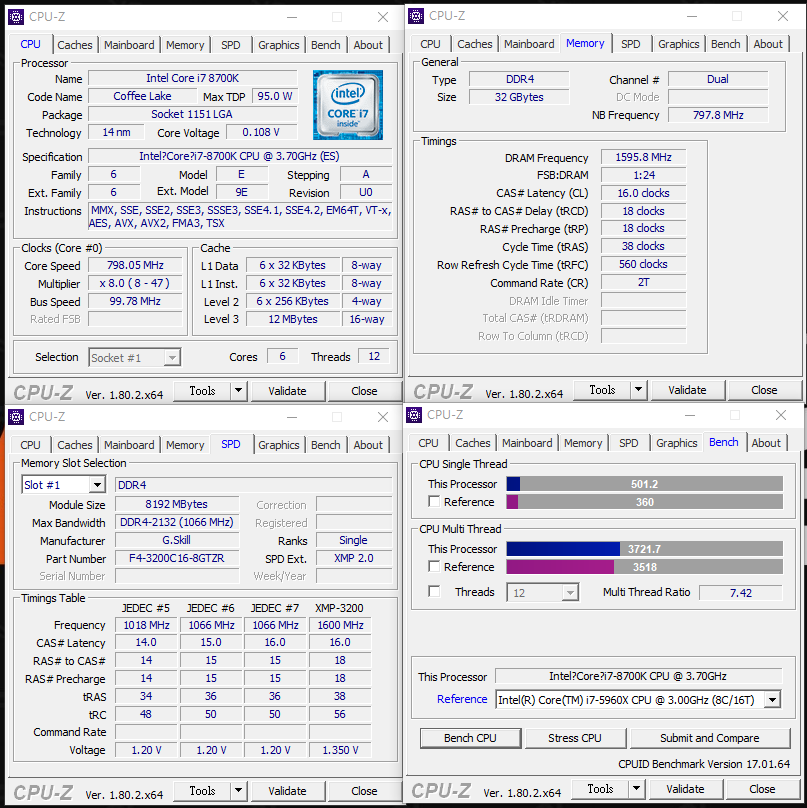The height and width of the screenshot is (808, 807).
Task: Click Core Speed value 798.05 MHz
Action: 135,265
